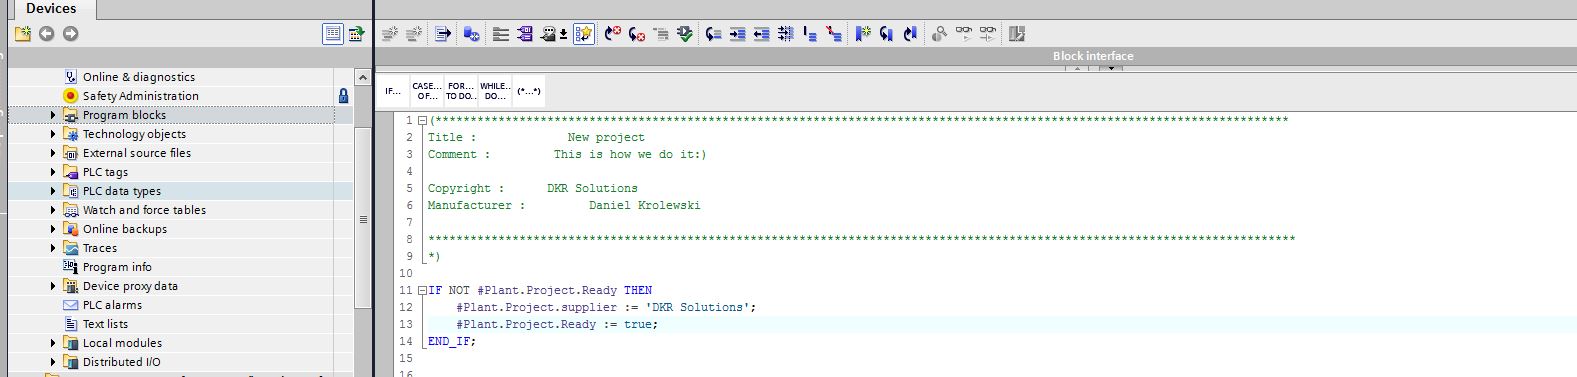Go forward with the right arrow in Devices panel
The height and width of the screenshot is (377, 1577).
coord(70,34)
